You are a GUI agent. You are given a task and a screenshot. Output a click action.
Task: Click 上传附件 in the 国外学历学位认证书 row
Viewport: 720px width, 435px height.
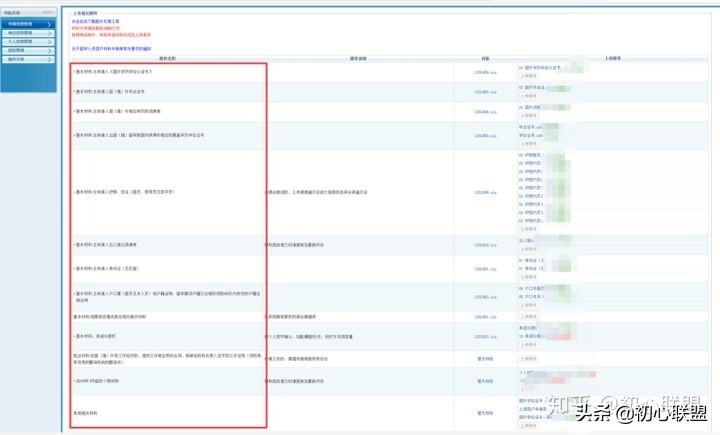528,76
